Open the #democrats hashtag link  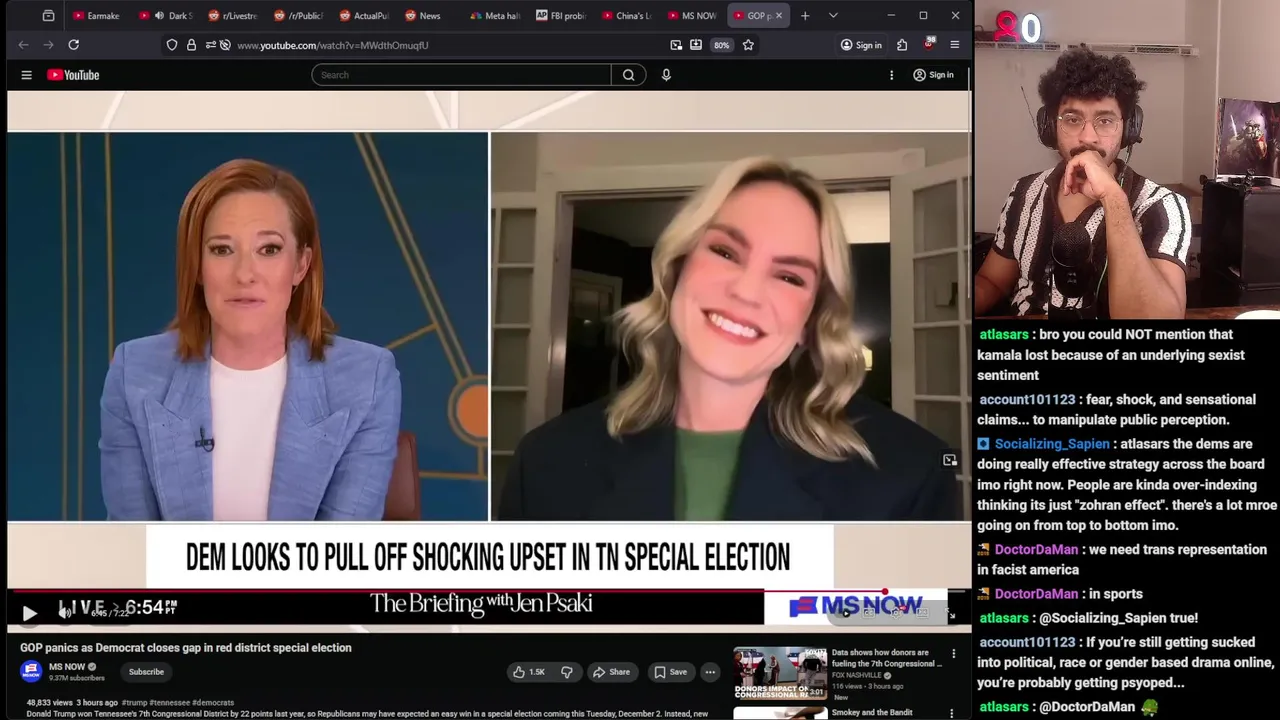click(213, 703)
